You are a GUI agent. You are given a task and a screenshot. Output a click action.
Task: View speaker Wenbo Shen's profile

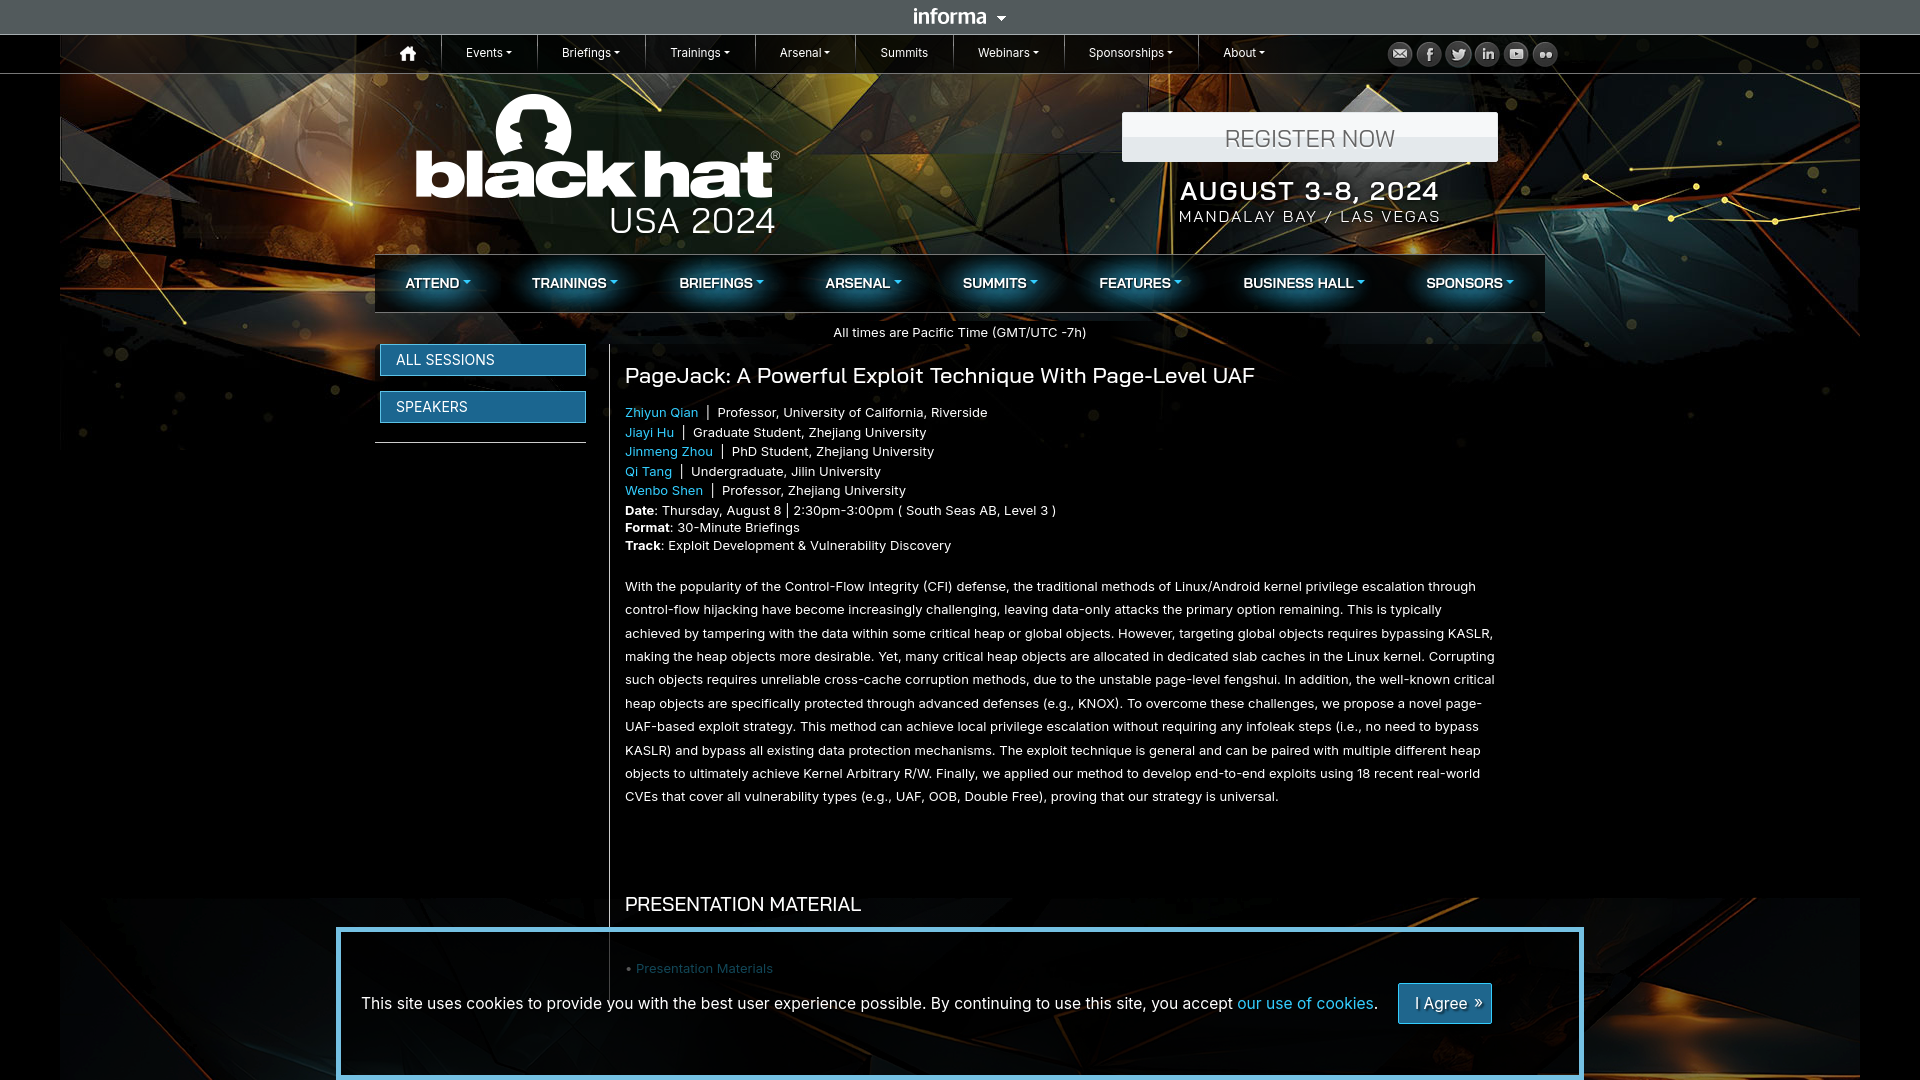click(x=663, y=491)
